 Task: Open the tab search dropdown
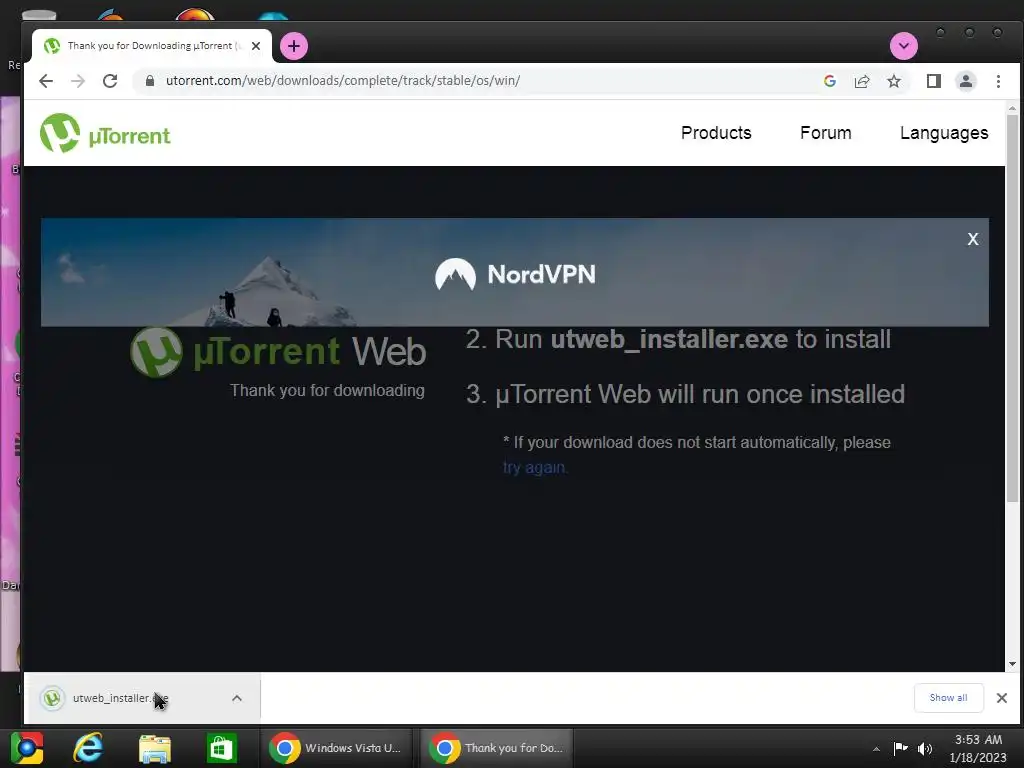[904, 46]
